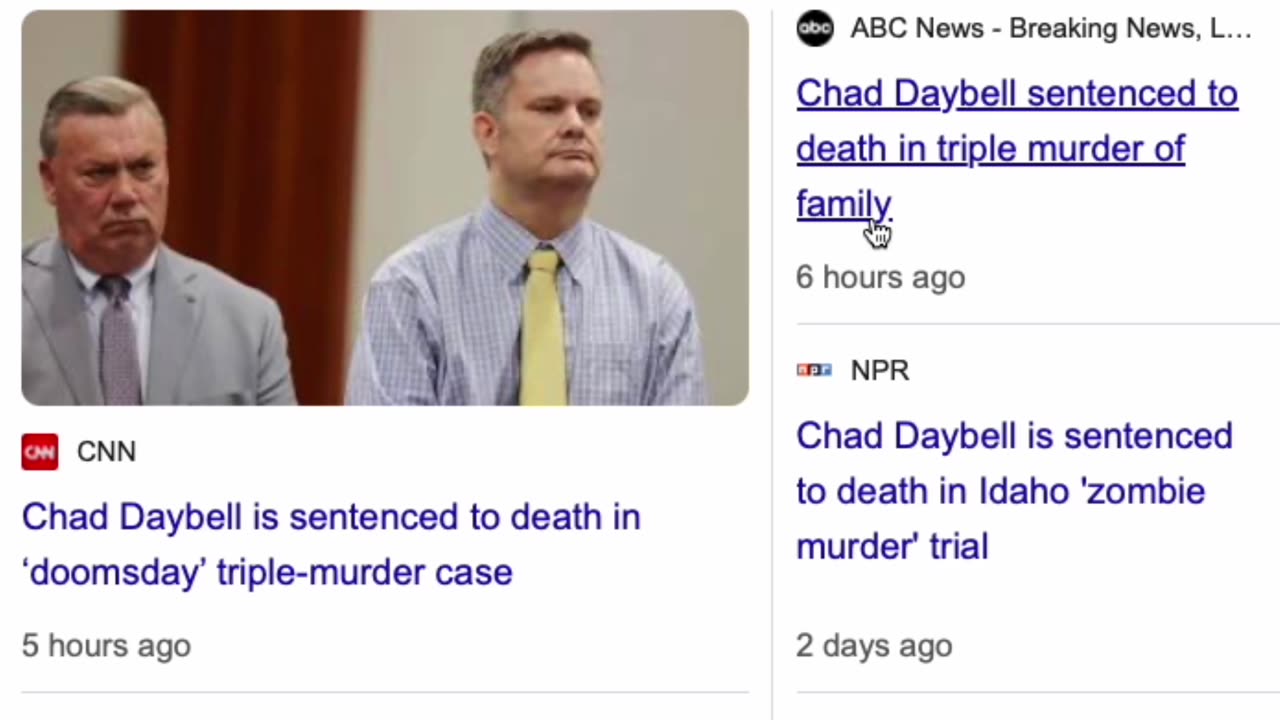
Task: Click the red CNN logo icon
Action: click(x=40, y=452)
